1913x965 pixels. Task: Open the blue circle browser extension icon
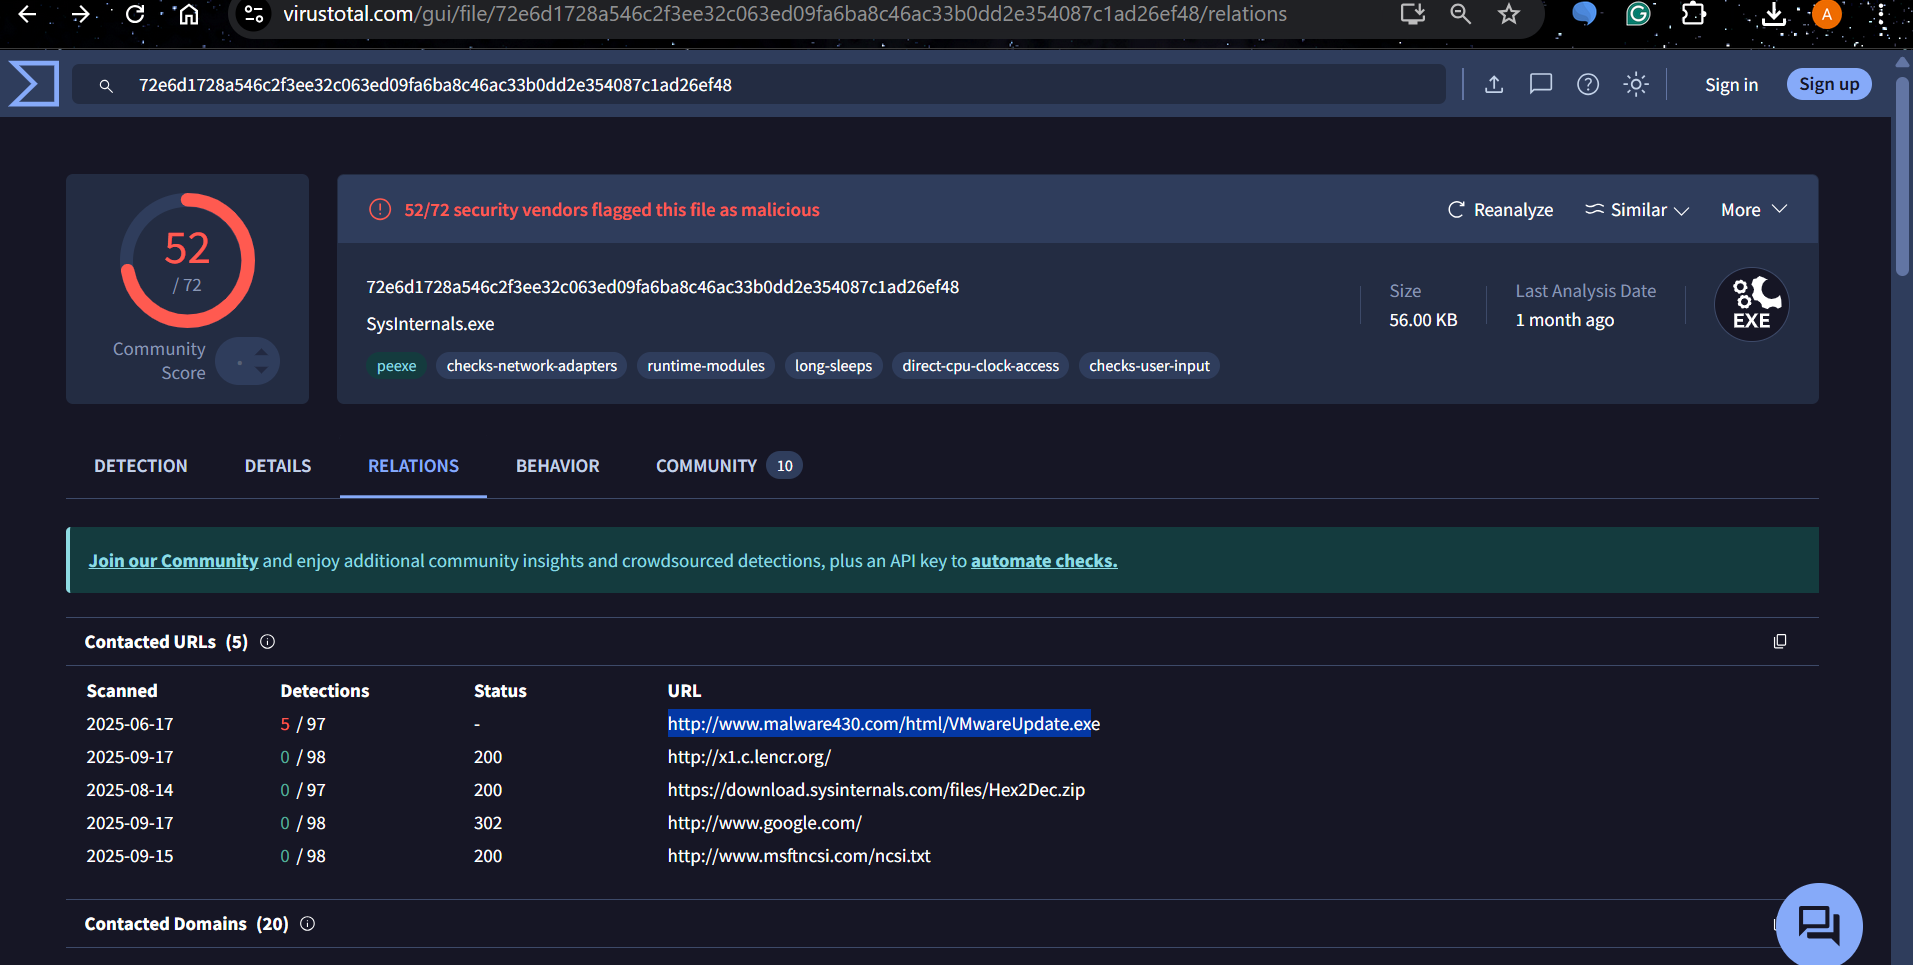tap(1584, 14)
